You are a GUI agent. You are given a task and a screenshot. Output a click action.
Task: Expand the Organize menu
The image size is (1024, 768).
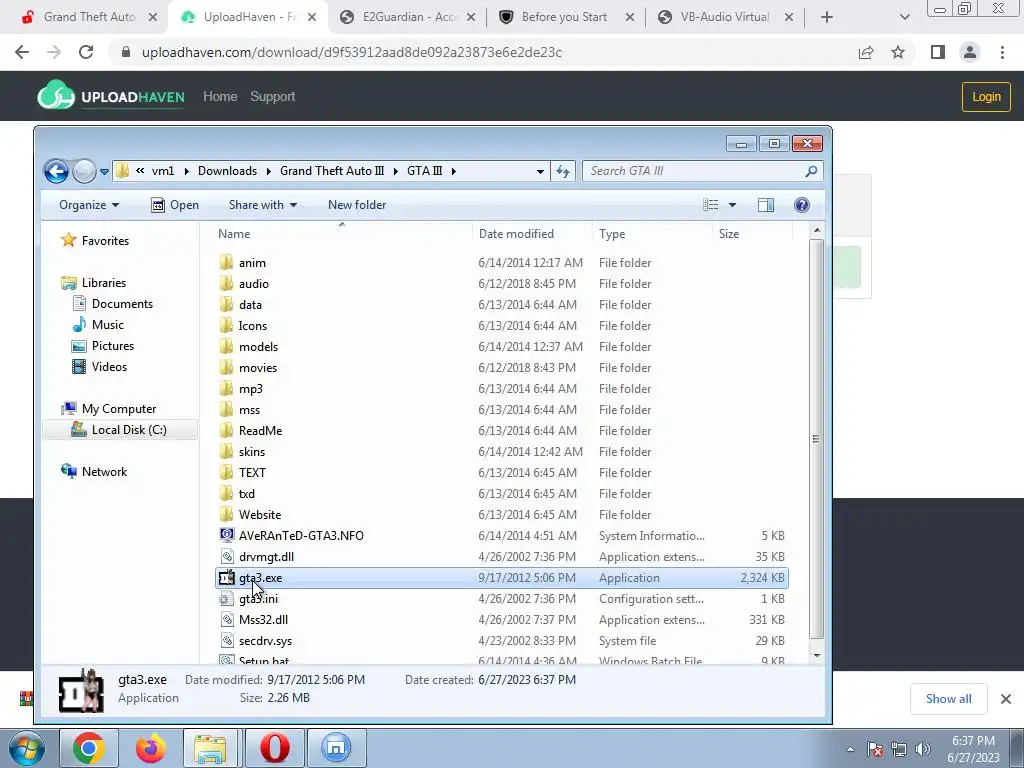click(x=89, y=205)
